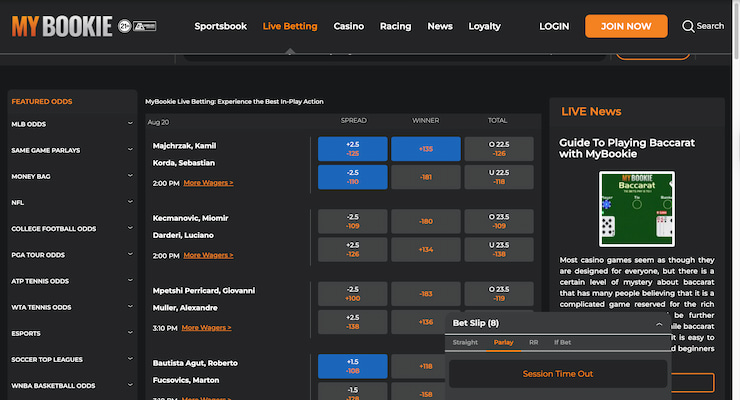Open the News page
The width and height of the screenshot is (740, 400).
(440, 26)
